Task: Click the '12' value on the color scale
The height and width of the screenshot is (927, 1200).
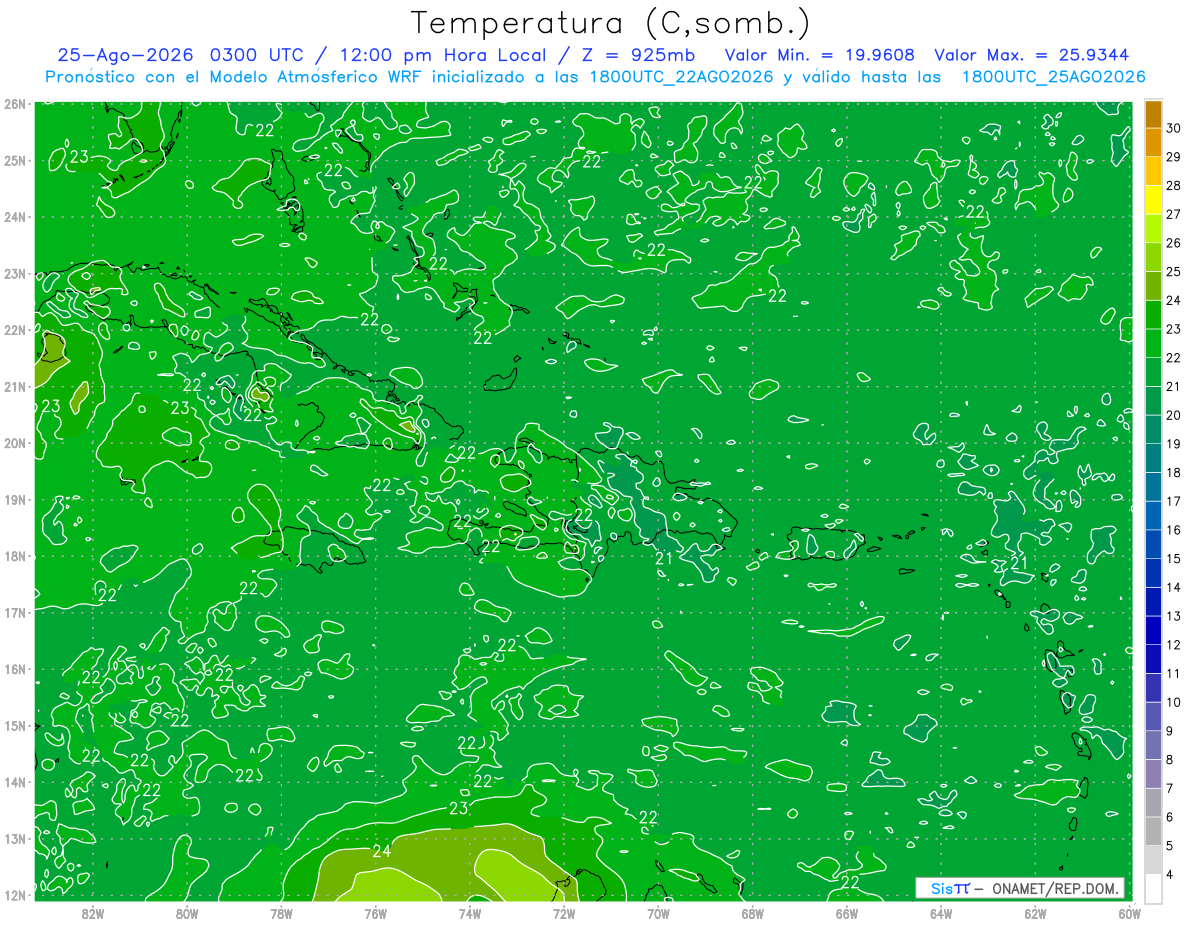Action: coord(1174,645)
